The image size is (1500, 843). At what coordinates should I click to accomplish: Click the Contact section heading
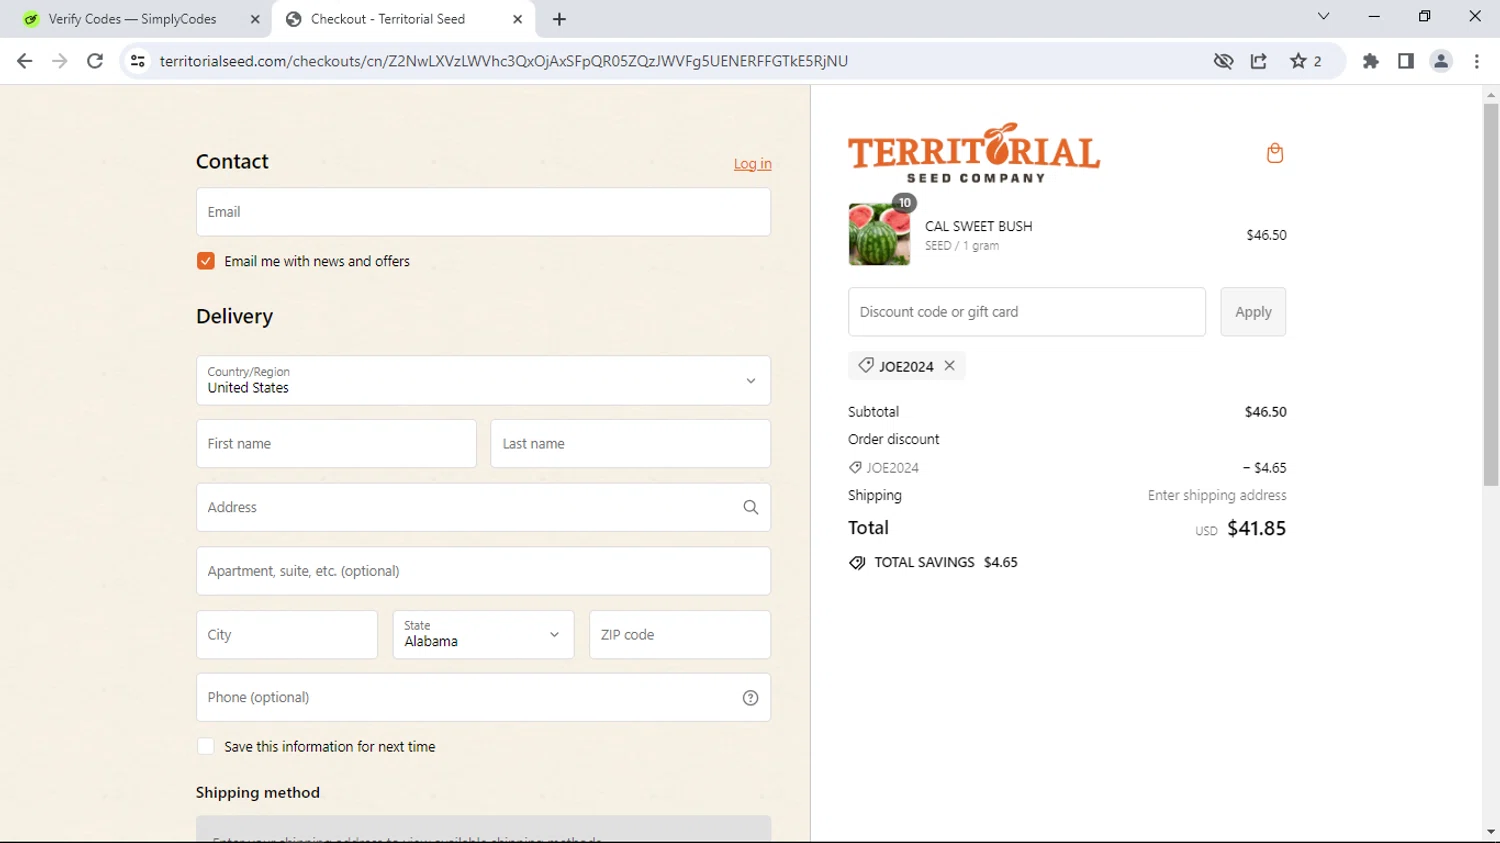(232, 161)
